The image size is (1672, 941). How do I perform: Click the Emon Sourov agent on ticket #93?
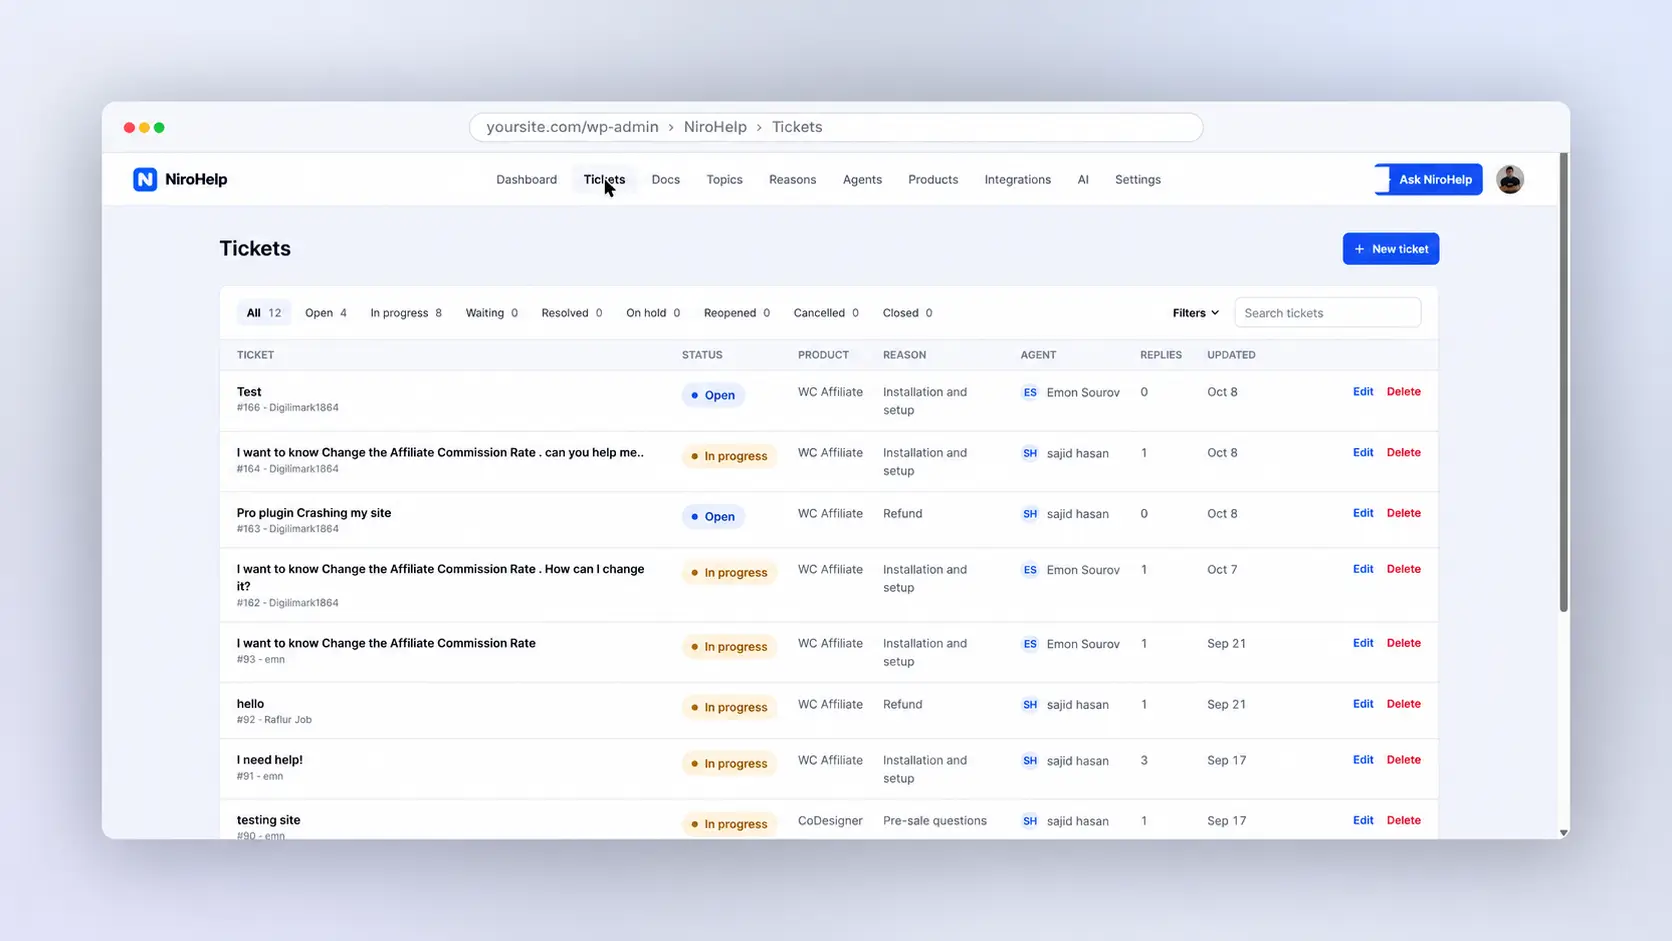click(1082, 644)
